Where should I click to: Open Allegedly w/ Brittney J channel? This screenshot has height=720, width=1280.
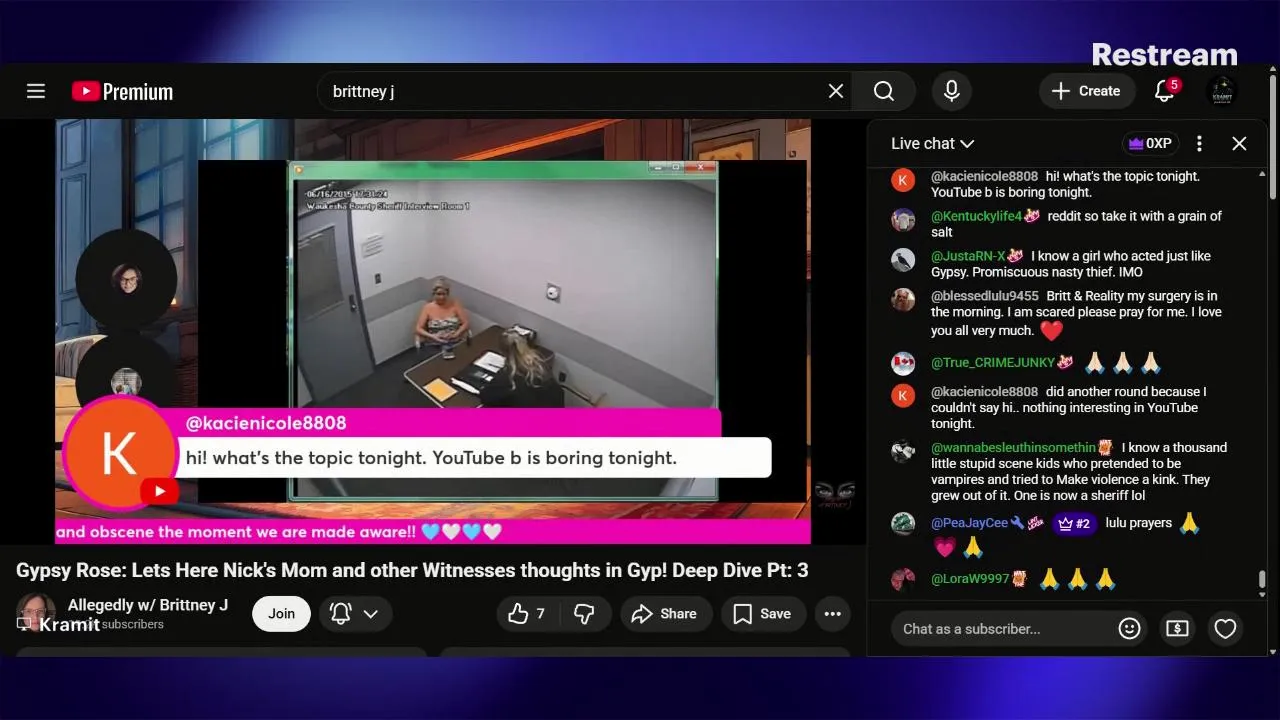pyautogui.click(x=147, y=605)
